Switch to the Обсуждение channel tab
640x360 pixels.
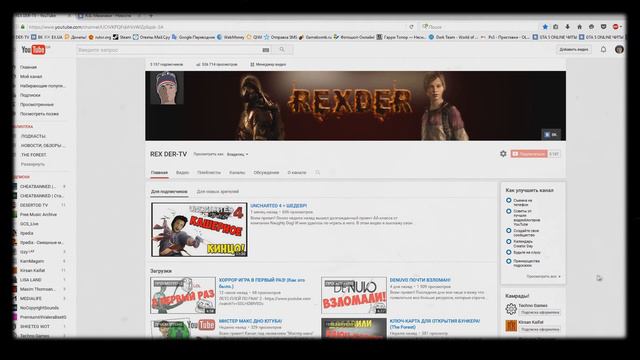point(266,173)
